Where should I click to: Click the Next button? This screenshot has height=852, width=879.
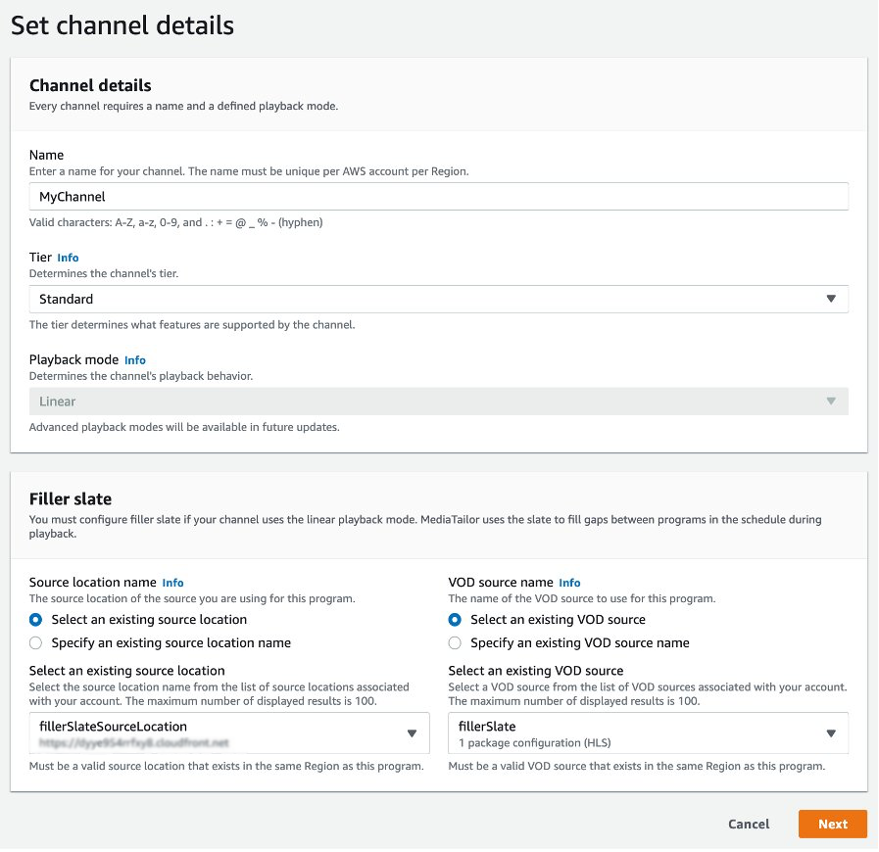tap(833, 823)
